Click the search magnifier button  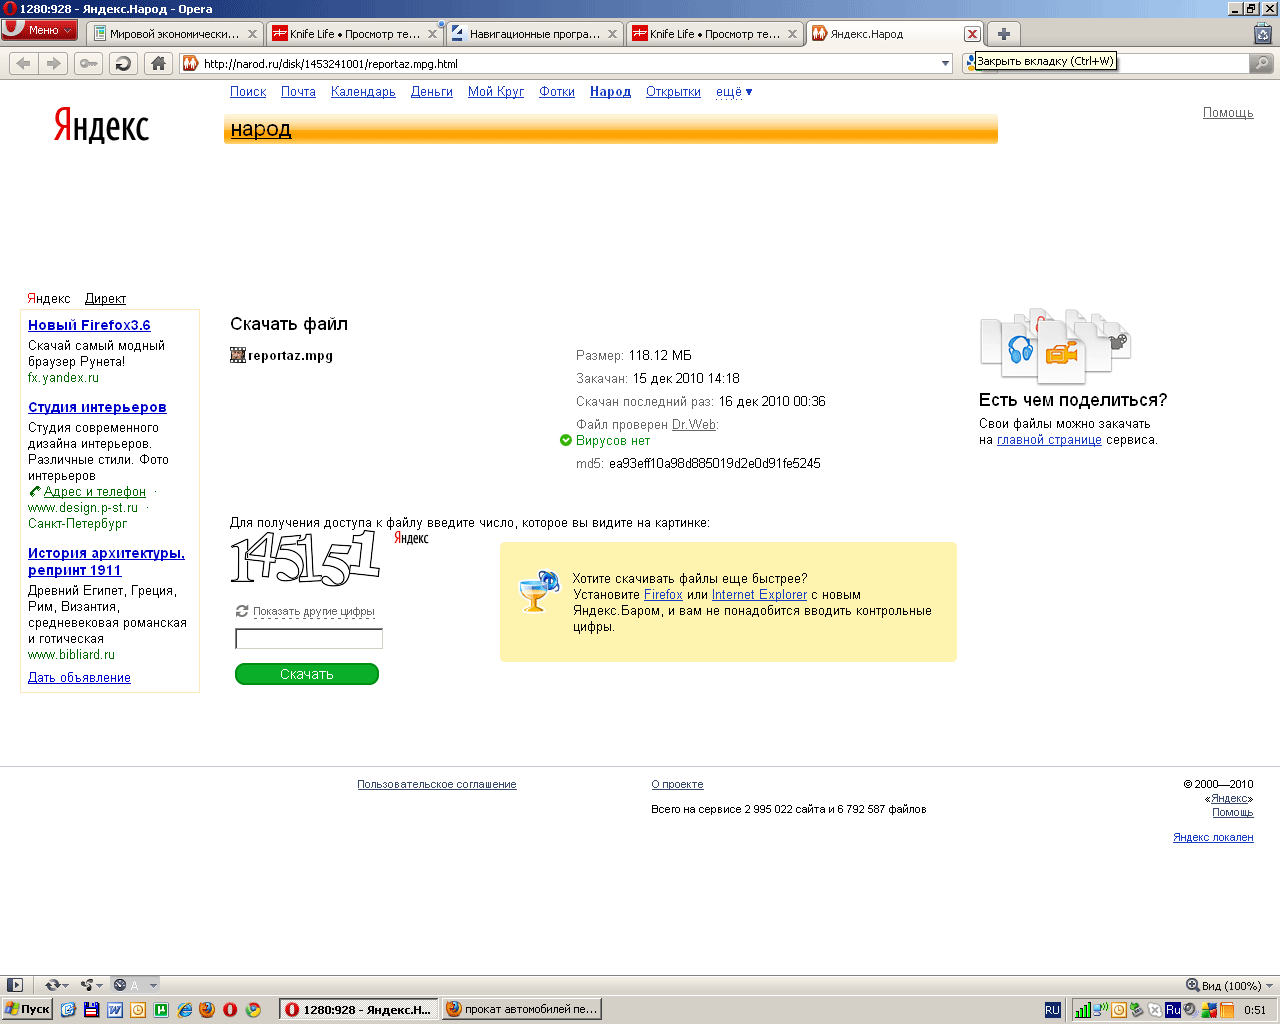[1262, 63]
